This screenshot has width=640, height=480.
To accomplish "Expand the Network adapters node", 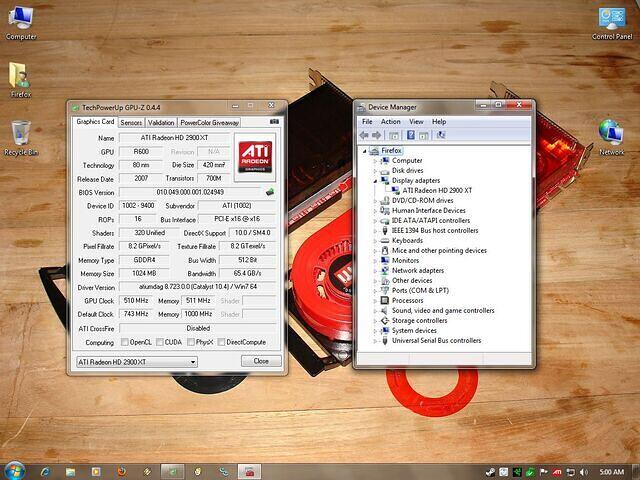I will (x=375, y=271).
